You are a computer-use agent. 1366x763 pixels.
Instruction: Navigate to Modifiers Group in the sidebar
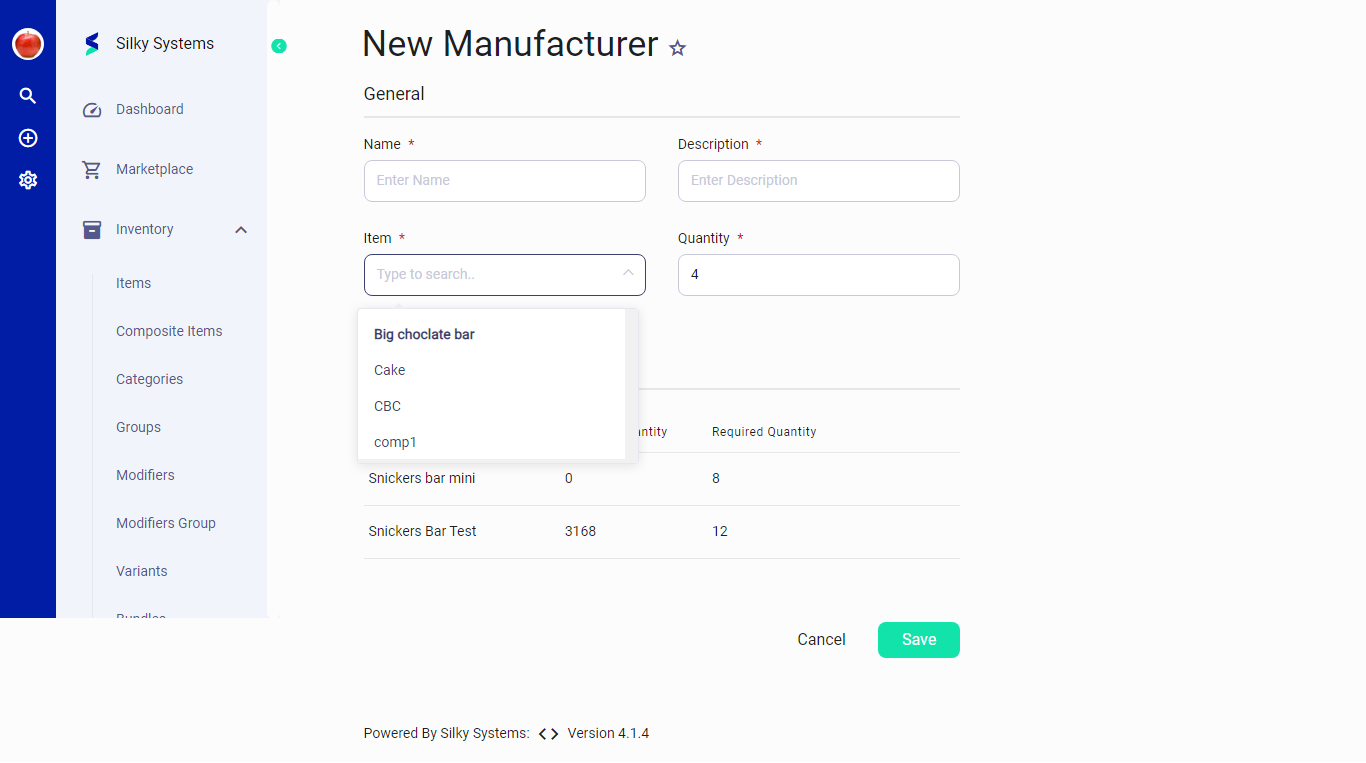pyautogui.click(x=166, y=523)
